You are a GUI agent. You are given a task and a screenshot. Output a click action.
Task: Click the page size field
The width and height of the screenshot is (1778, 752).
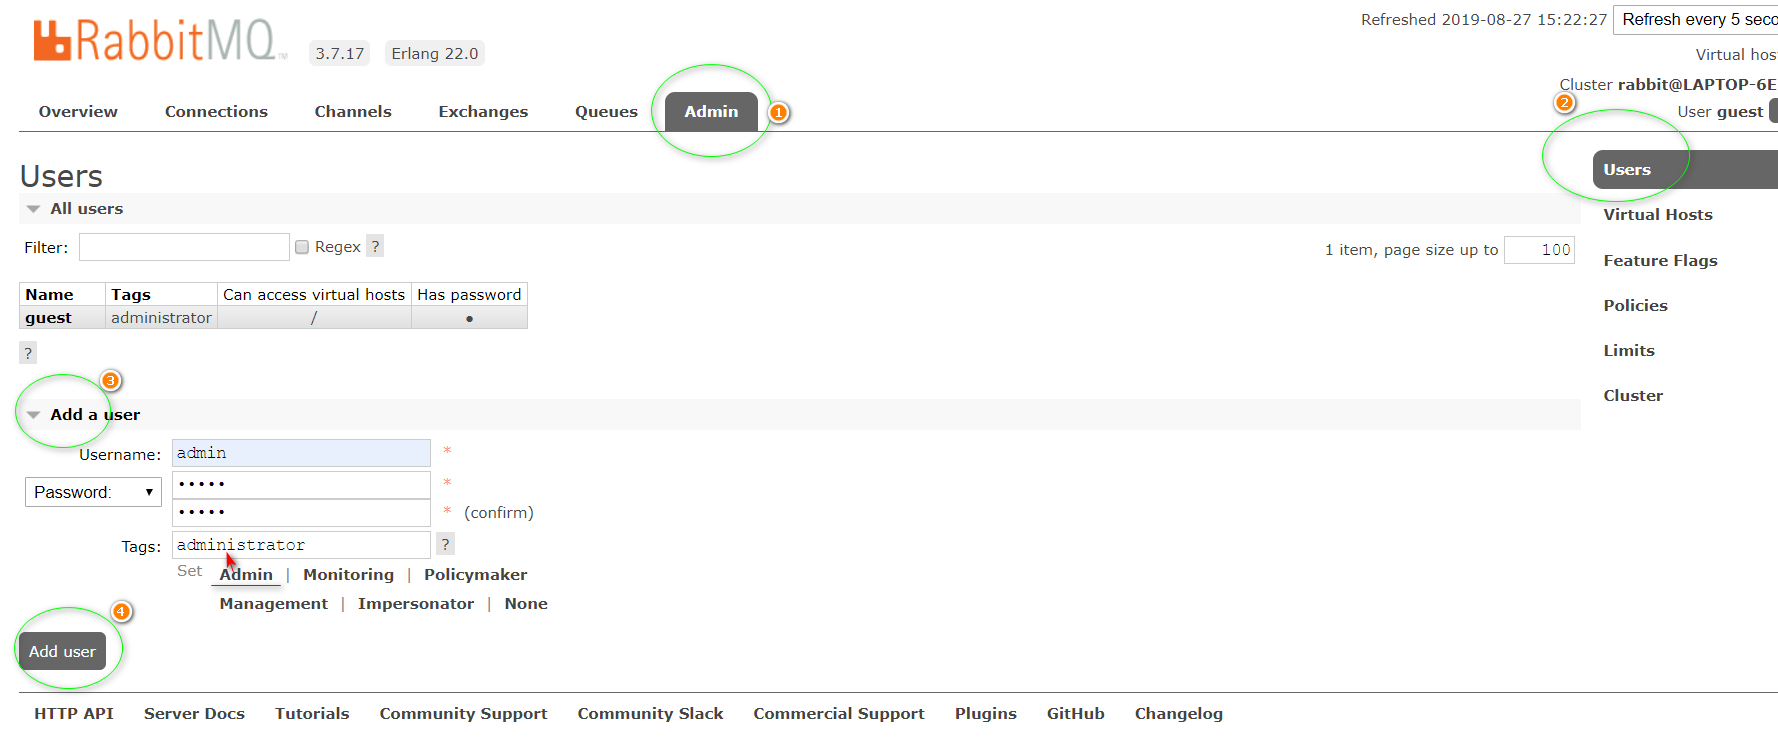[1540, 250]
